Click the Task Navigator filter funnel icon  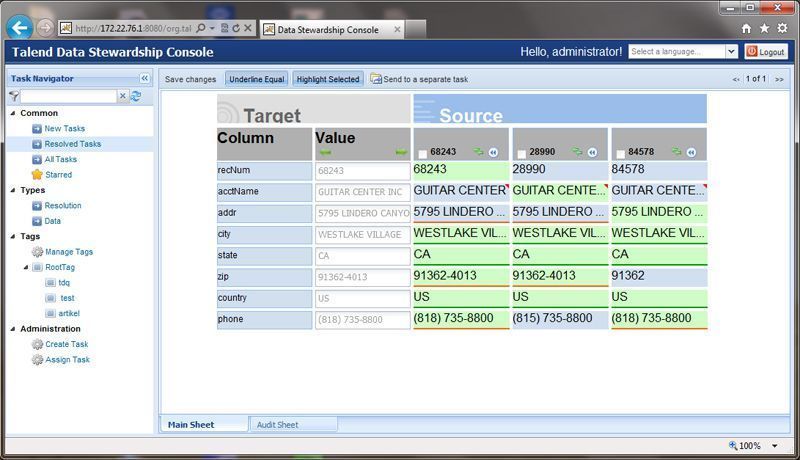pos(14,96)
